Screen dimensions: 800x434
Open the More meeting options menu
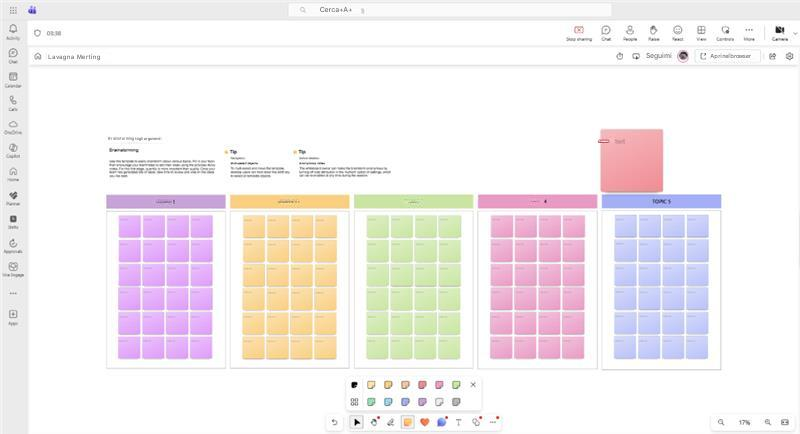tap(749, 34)
